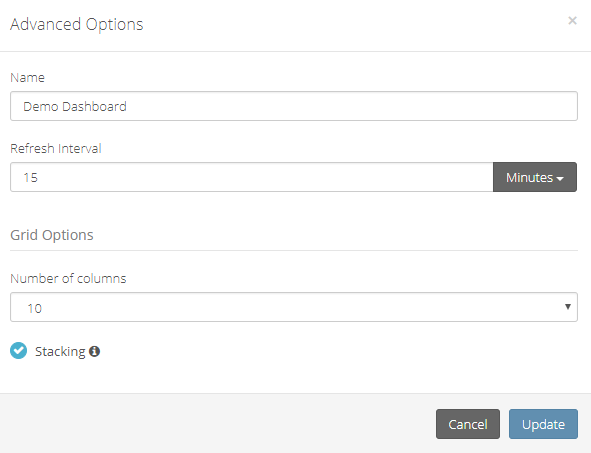Click the number 15 in the interval box
The width and height of the screenshot is (591, 453).
tap(31, 178)
